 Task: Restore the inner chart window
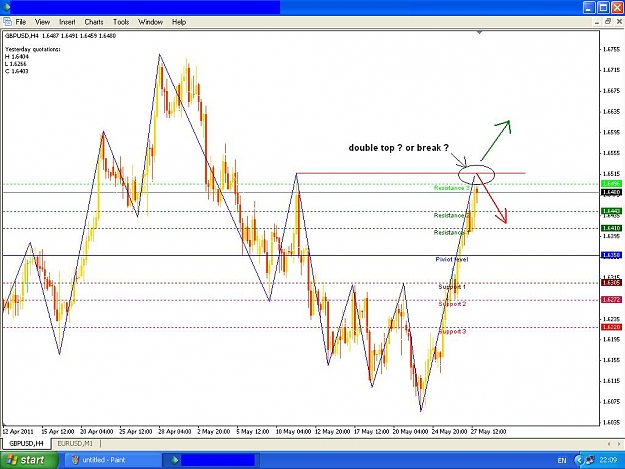tap(608, 22)
